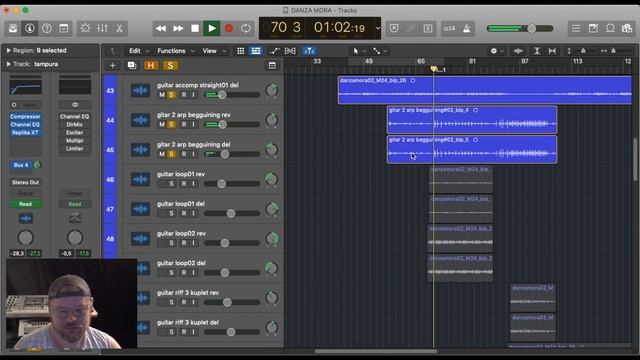This screenshot has width=640, height=360.
Task: Unsolo track 44 gitar 2 arp begguining rev
Action: click(x=172, y=124)
